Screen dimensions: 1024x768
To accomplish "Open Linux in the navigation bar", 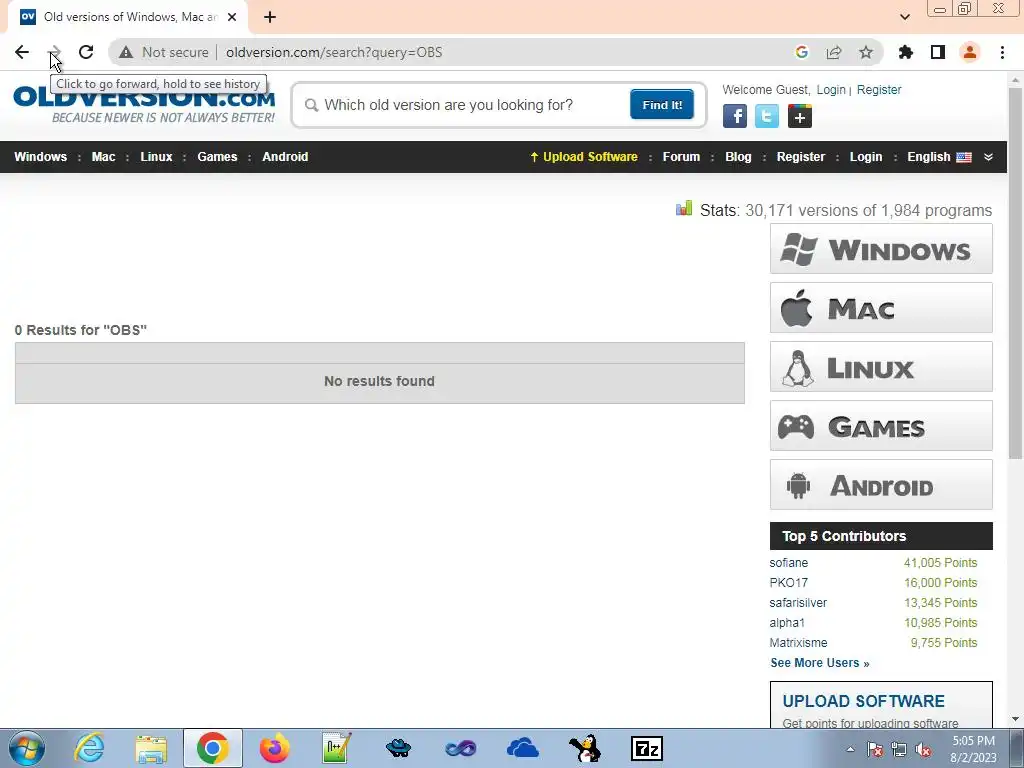I will 156,157.
